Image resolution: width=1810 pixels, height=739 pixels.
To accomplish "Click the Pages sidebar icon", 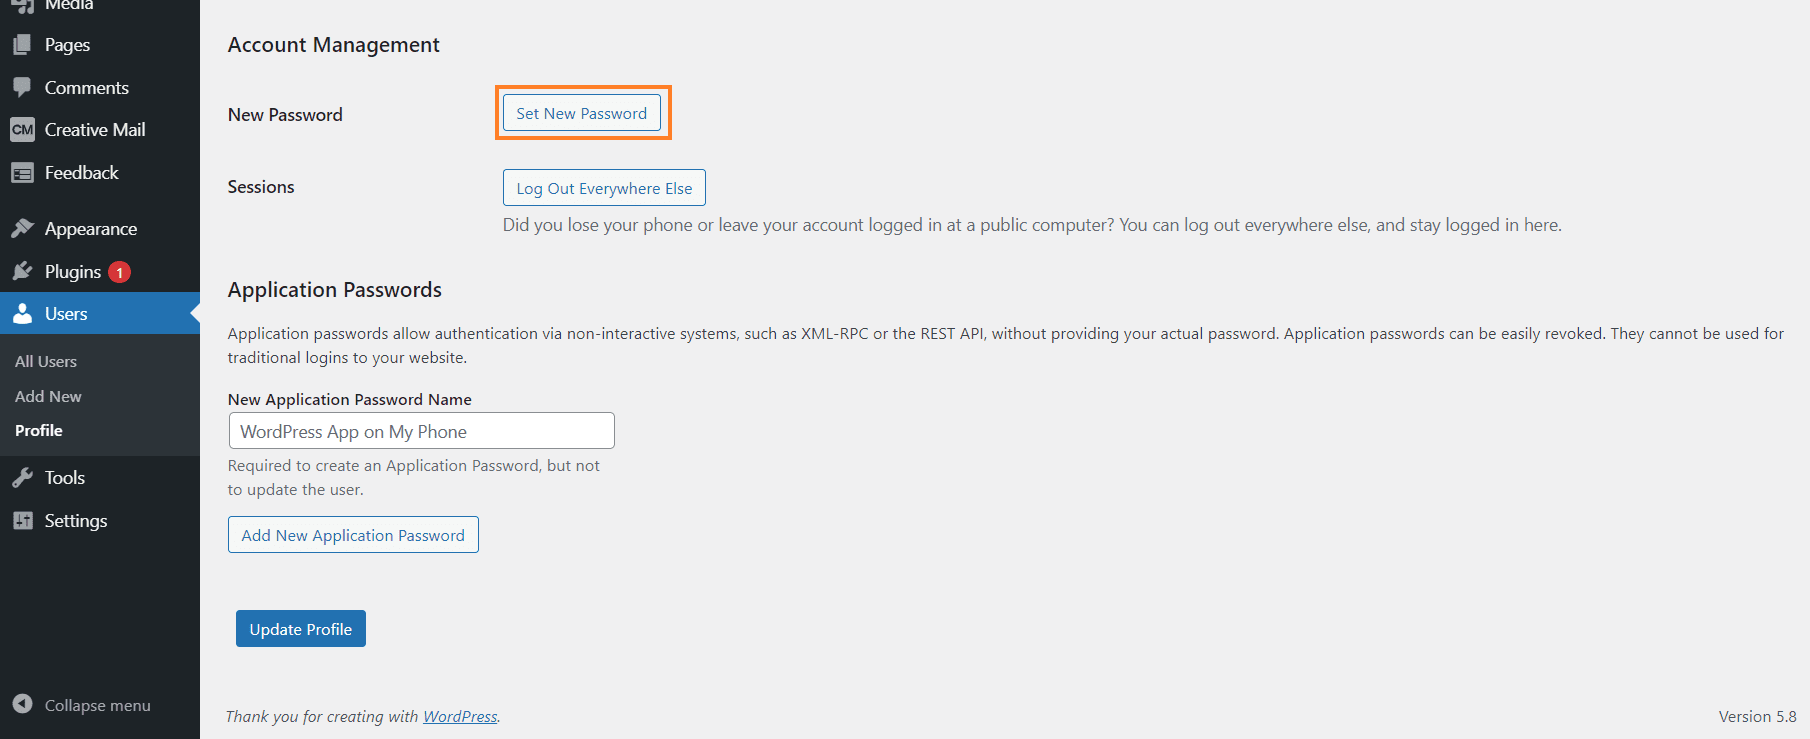I will tap(22, 45).
